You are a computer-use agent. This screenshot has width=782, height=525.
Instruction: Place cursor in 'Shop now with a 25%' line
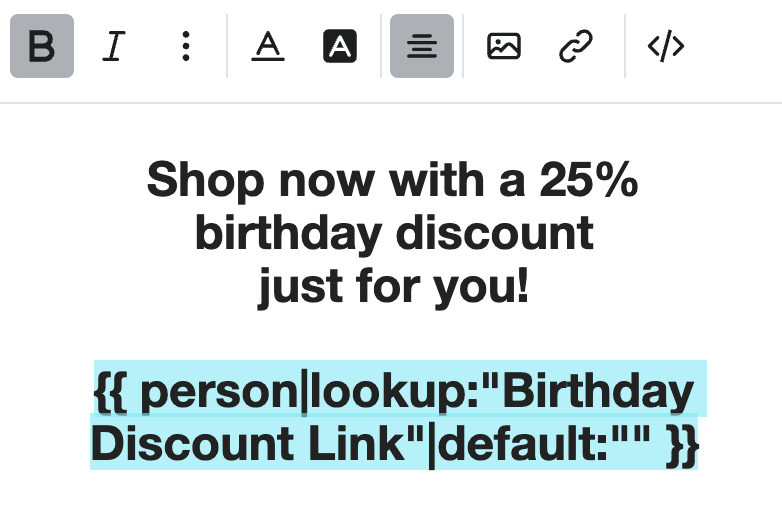(392, 180)
